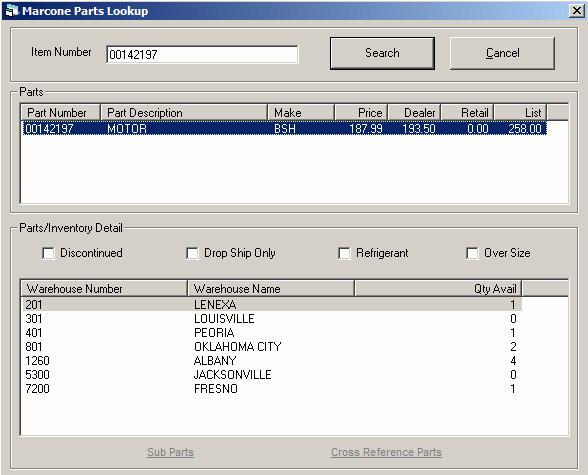Viewport: 588px width, 475px height.
Task: Select warehouse 801 row
Action: pos(272,346)
